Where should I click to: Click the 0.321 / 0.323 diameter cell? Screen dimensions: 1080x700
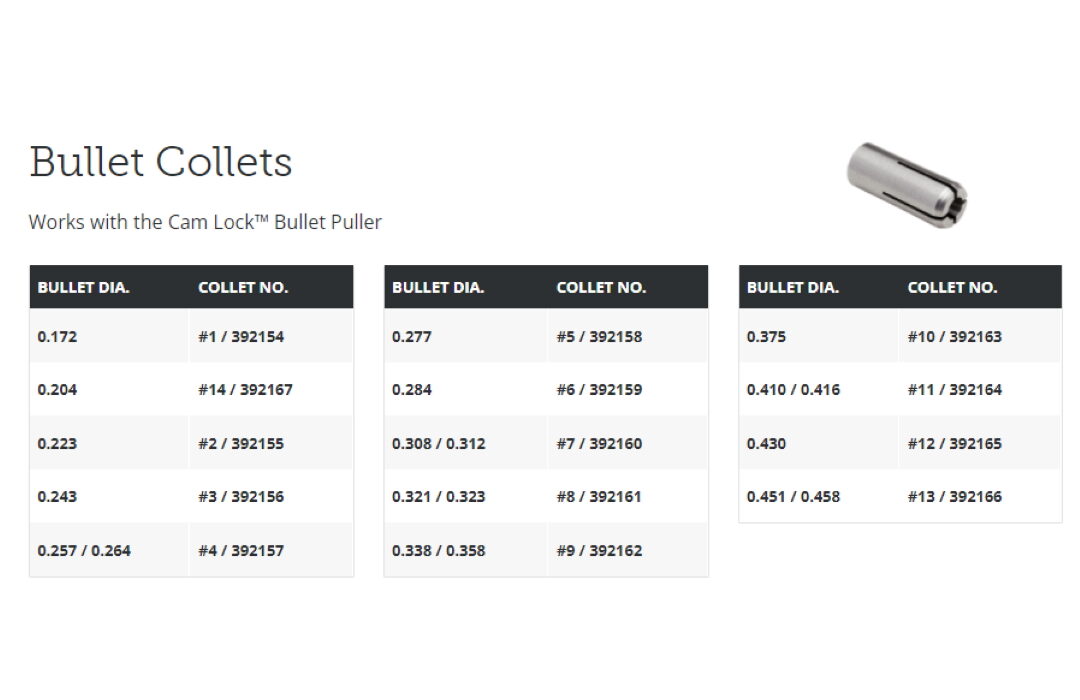click(x=439, y=497)
